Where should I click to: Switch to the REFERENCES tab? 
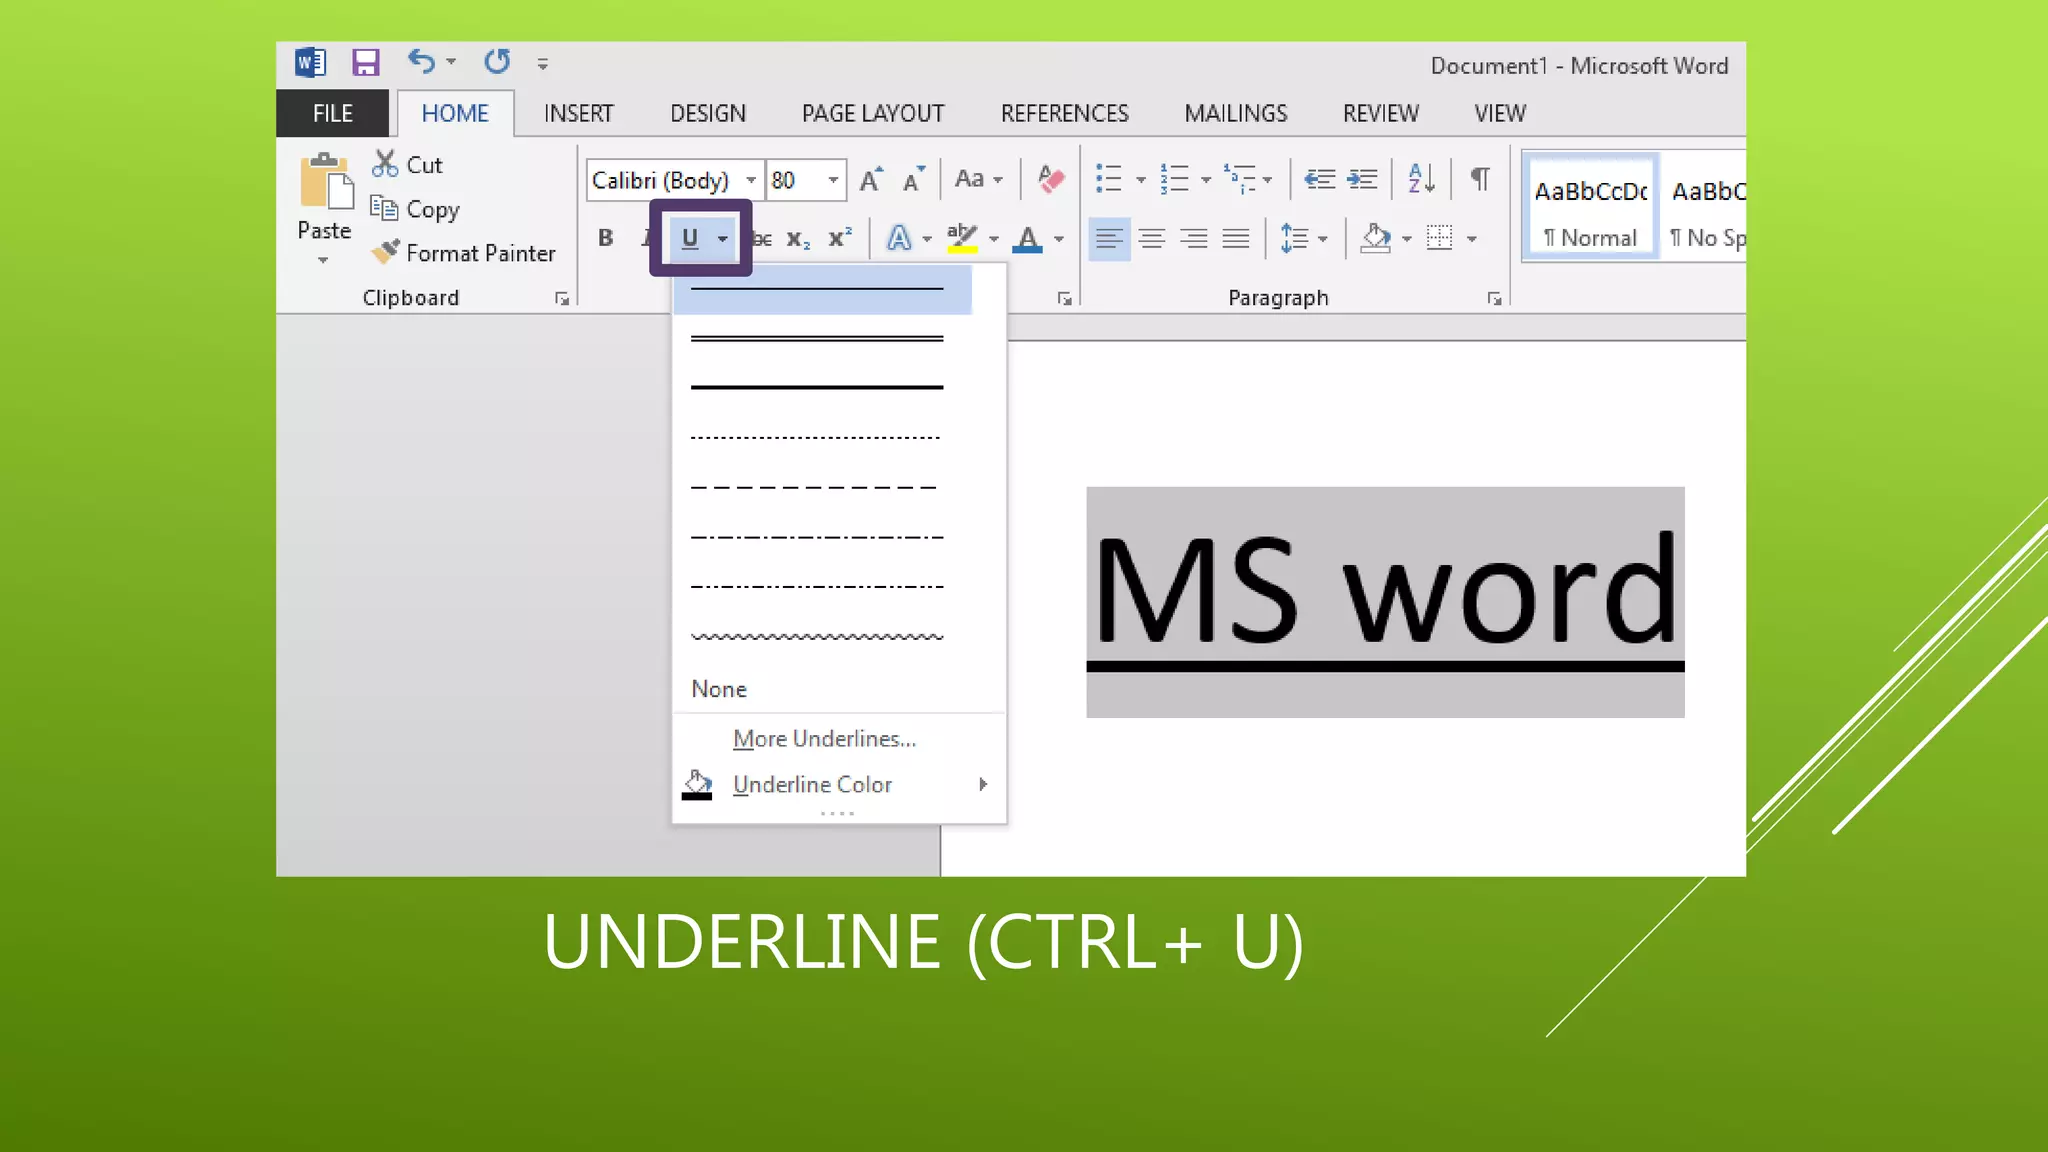click(1065, 113)
